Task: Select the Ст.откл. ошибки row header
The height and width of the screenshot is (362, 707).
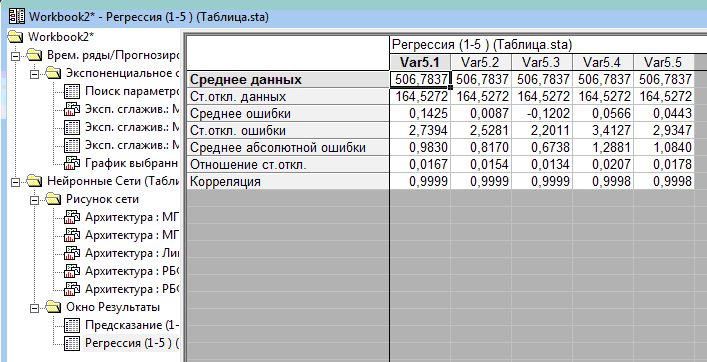Action: pyautogui.click(x=288, y=131)
